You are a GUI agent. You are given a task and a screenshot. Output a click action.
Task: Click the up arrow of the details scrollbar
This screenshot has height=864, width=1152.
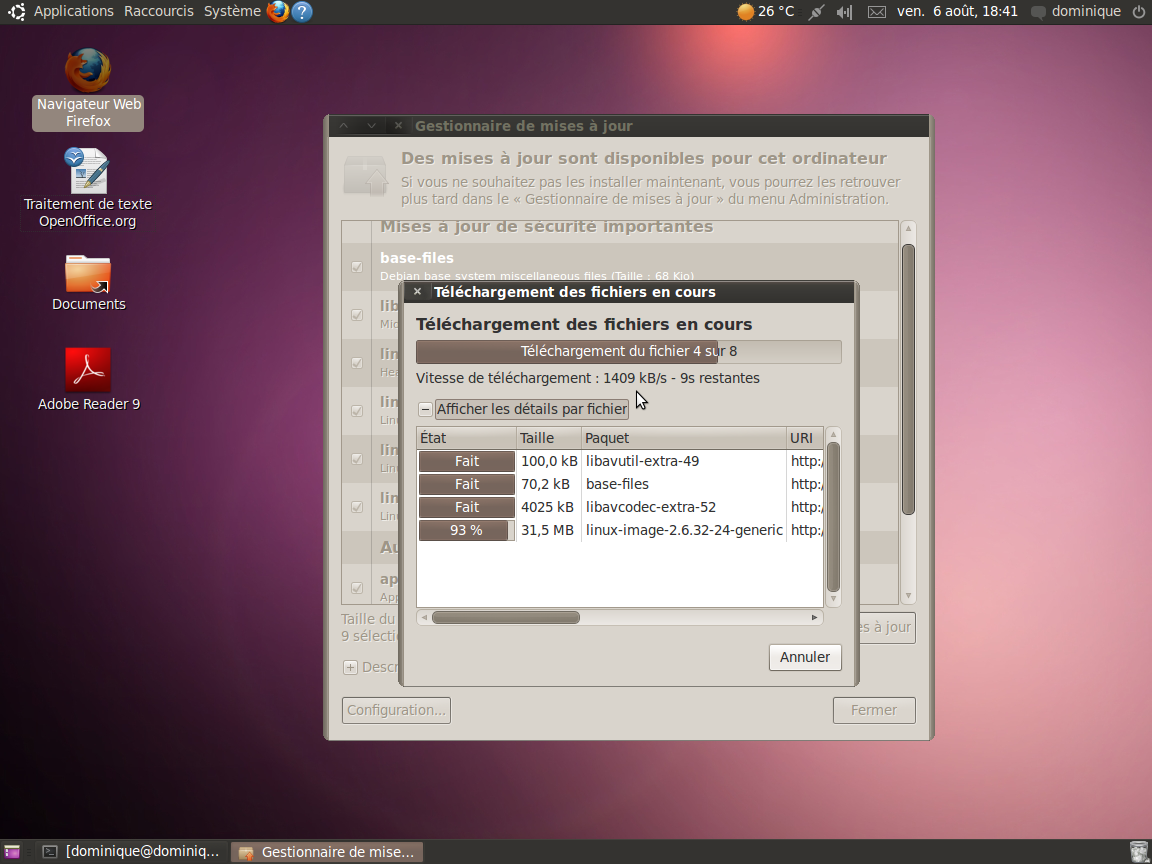(833, 435)
